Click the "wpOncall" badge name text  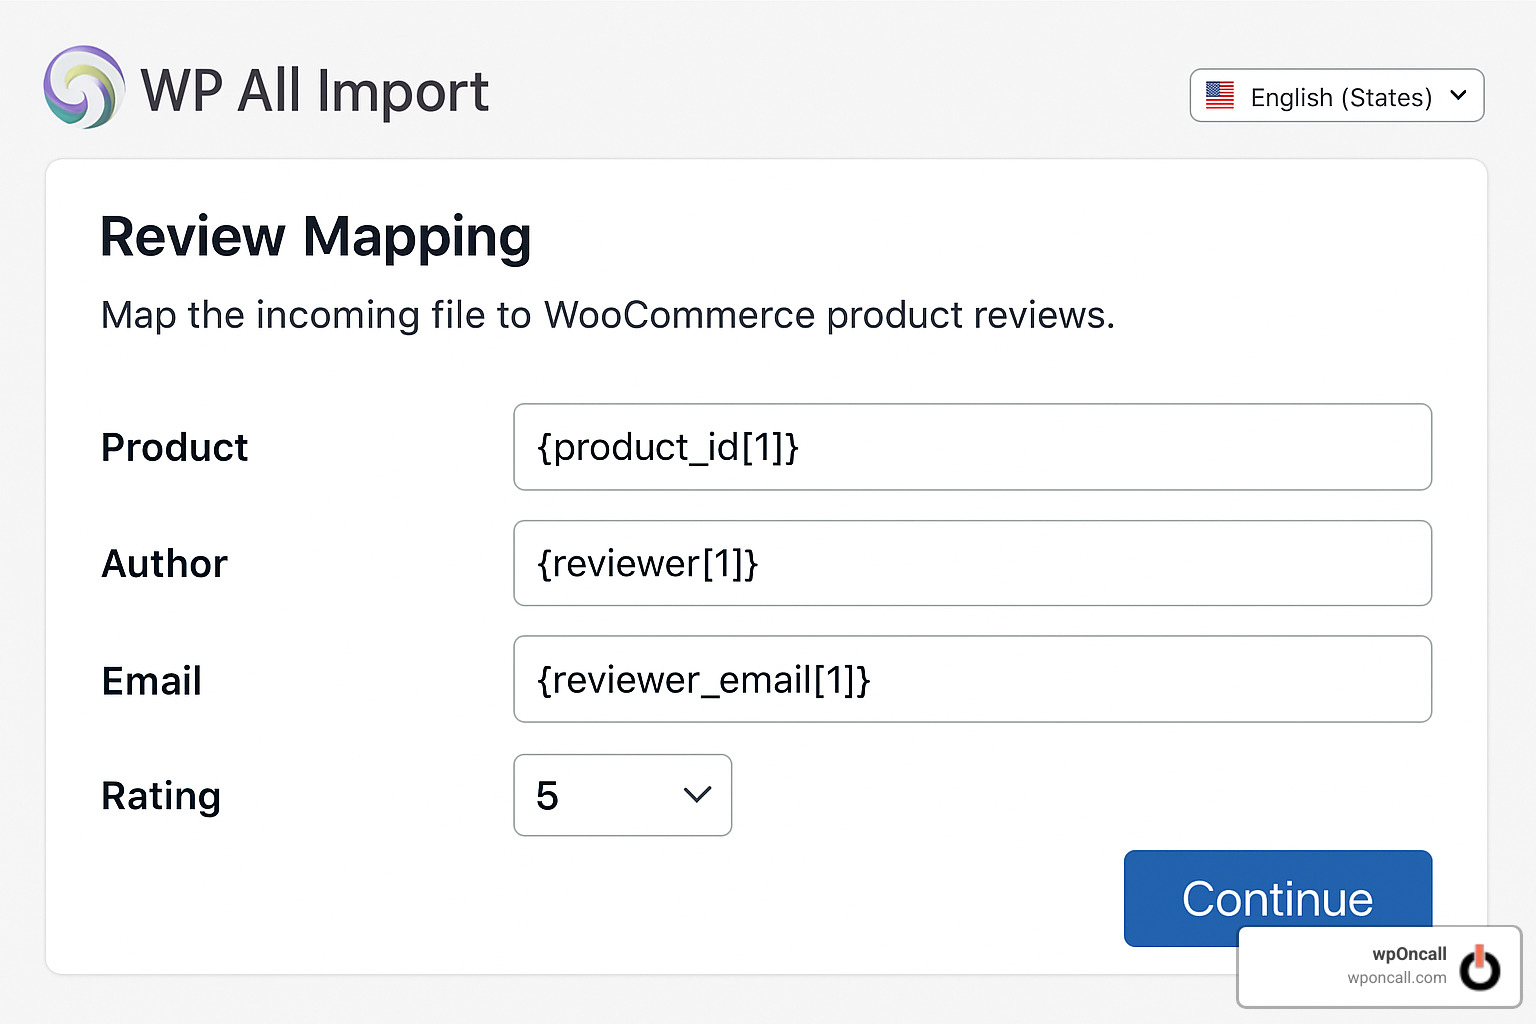tap(1409, 954)
